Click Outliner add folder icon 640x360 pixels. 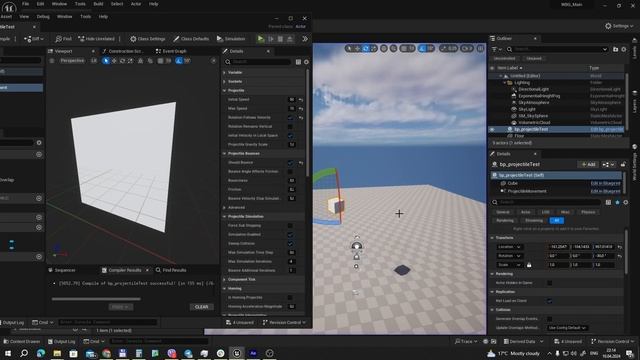point(616,49)
